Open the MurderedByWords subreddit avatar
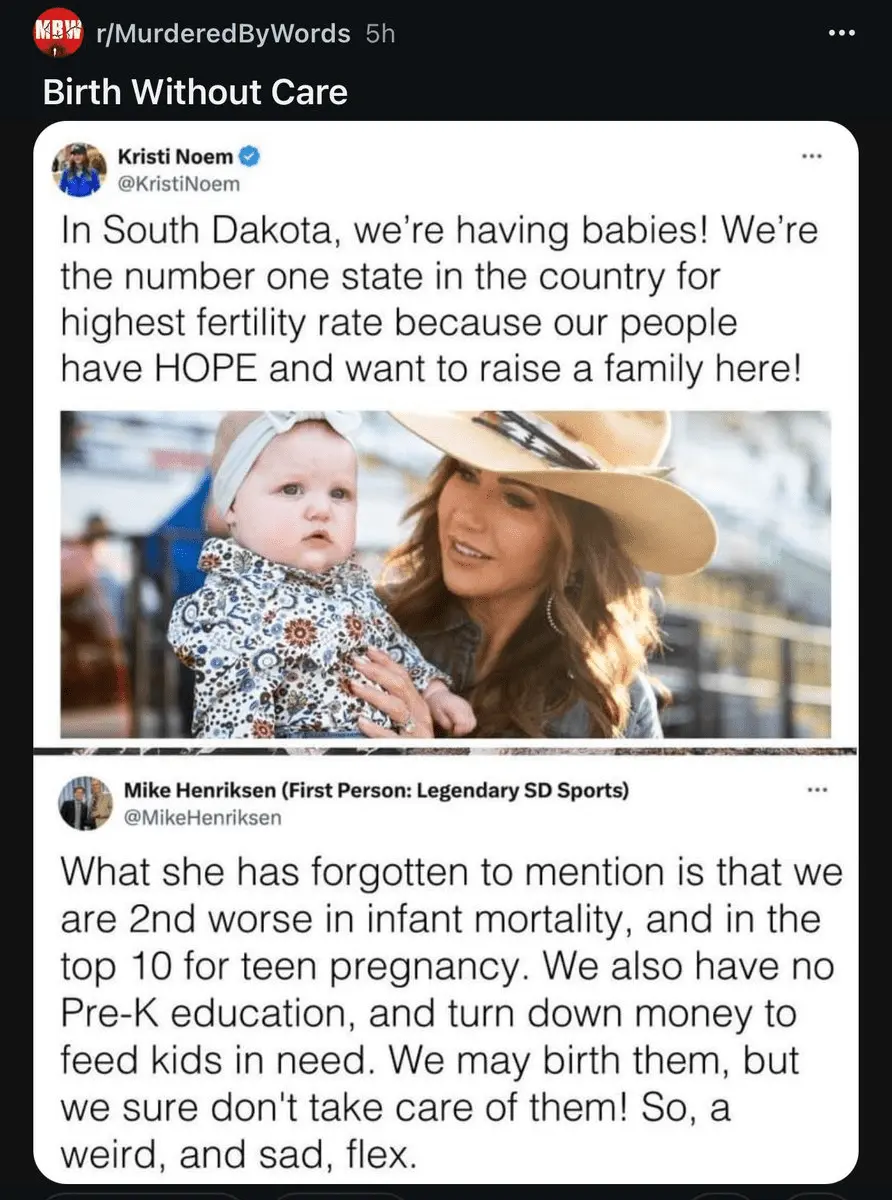 tap(58, 34)
